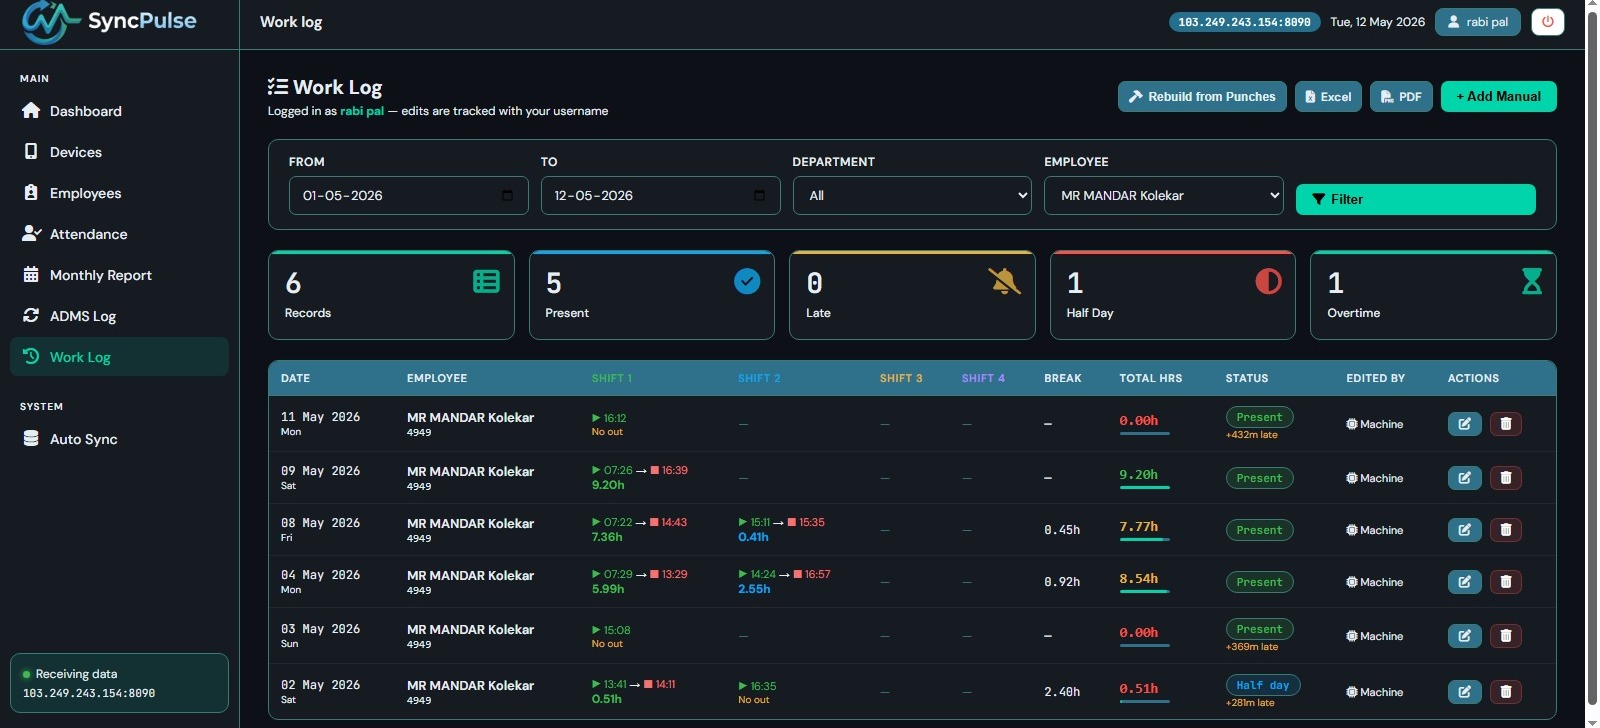The height and width of the screenshot is (728, 1600).
Task: Click the 8.54h total hours progress bar
Action: coord(1144,592)
